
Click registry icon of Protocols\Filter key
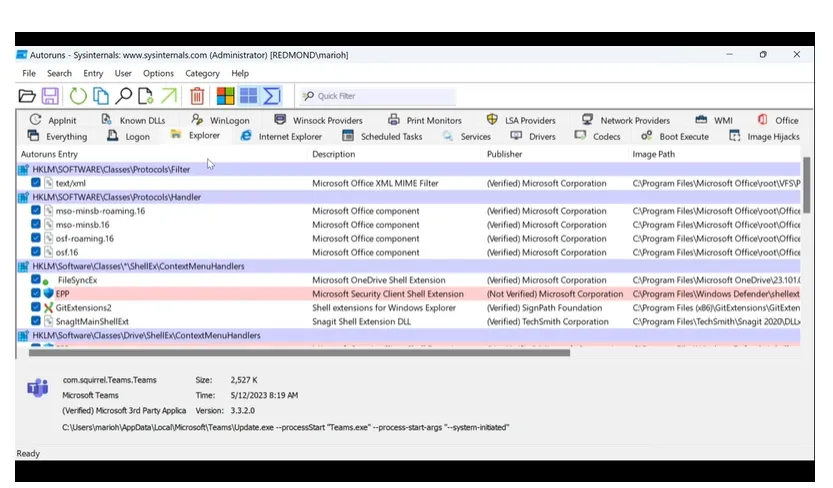pyautogui.click(x=23, y=169)
